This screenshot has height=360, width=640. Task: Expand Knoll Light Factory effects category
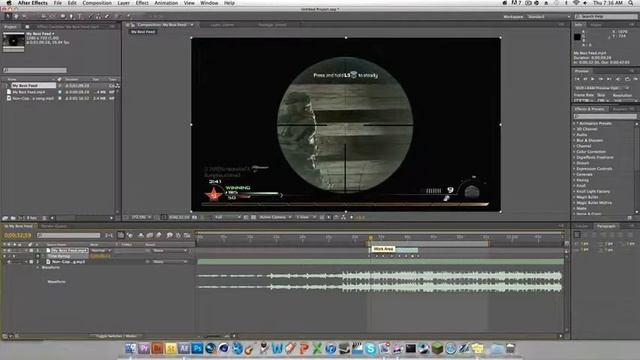(575, 191)
